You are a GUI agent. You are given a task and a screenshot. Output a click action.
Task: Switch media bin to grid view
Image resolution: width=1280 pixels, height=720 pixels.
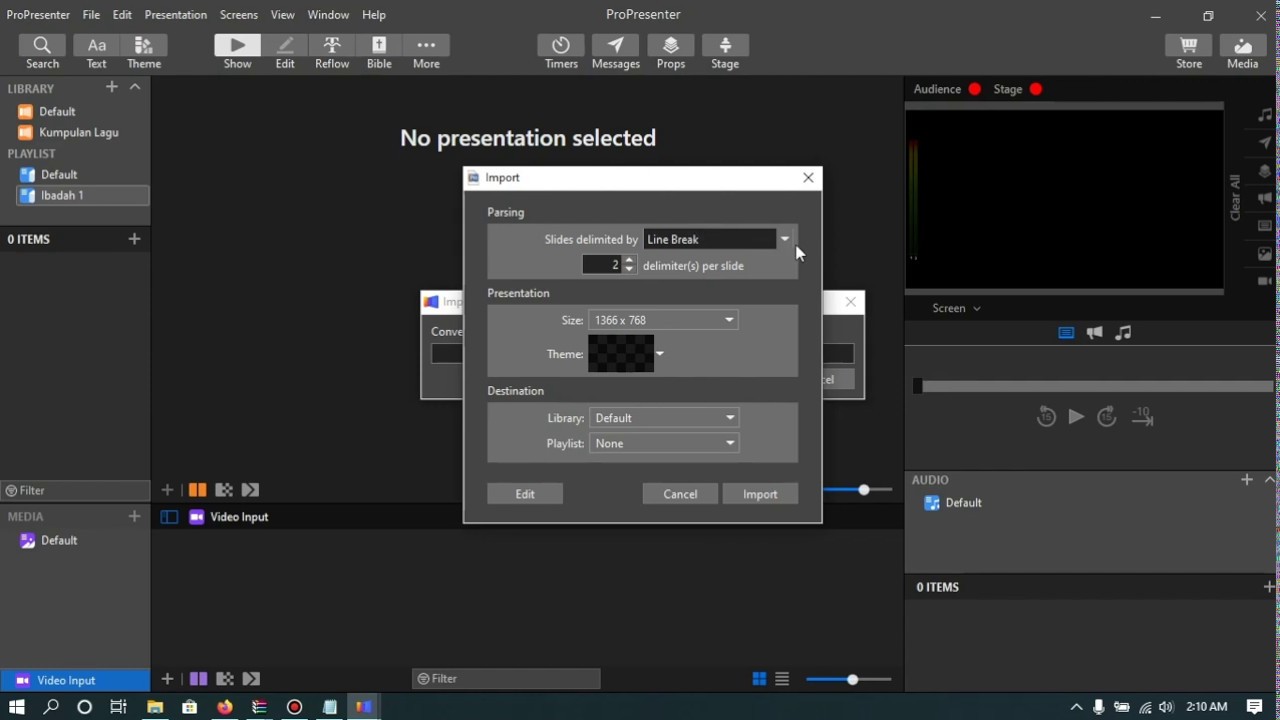pos(759,679)
